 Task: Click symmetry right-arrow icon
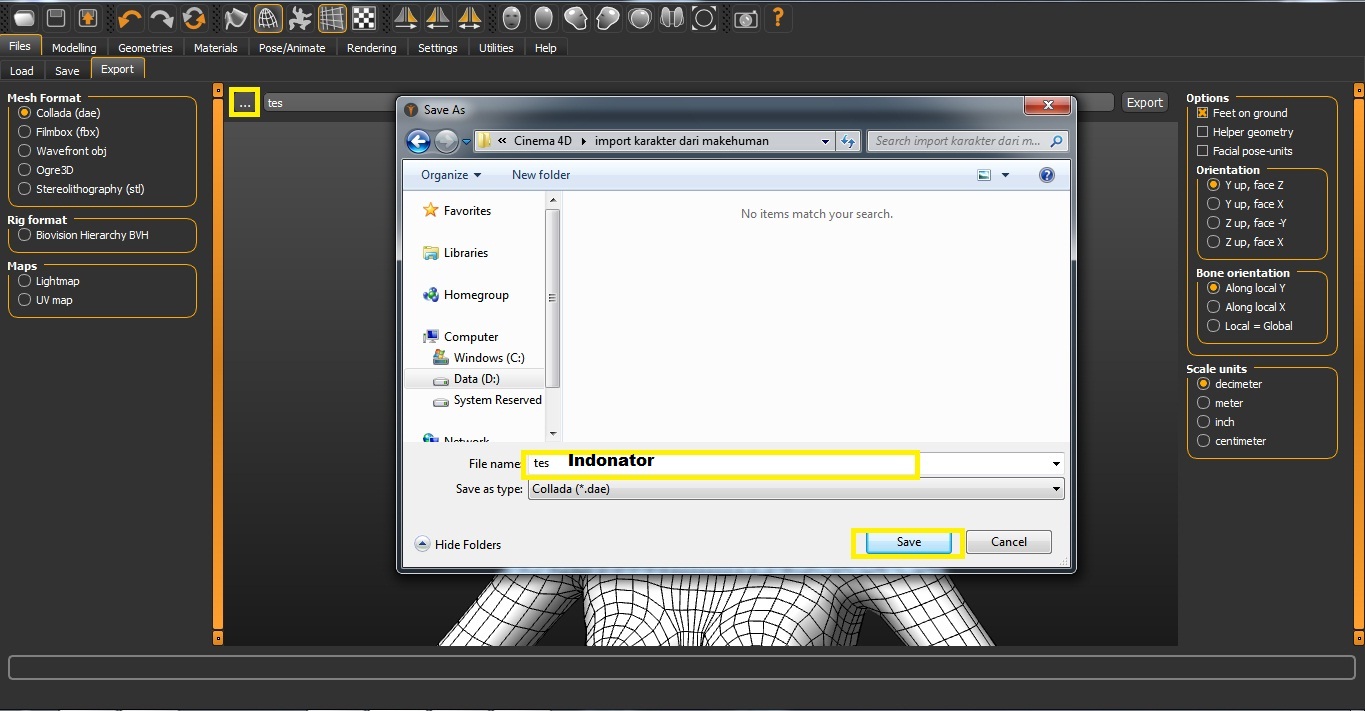click(x=405, y=18)
